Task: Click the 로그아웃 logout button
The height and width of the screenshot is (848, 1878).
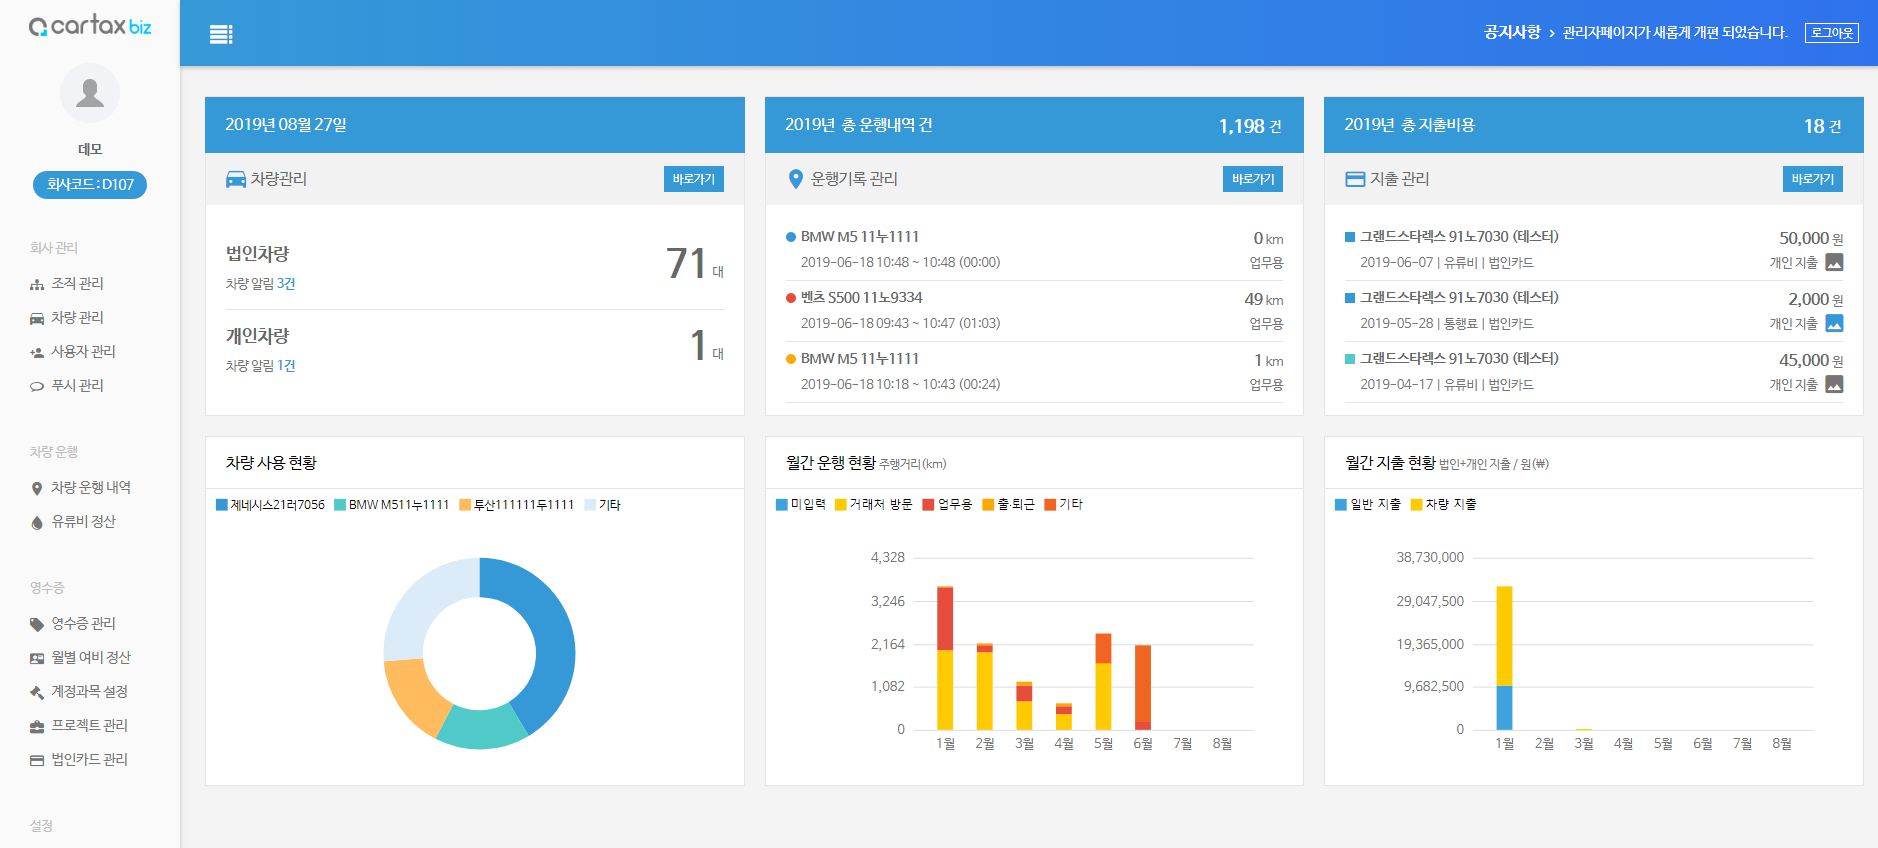Action: [x=1832, y=33]
